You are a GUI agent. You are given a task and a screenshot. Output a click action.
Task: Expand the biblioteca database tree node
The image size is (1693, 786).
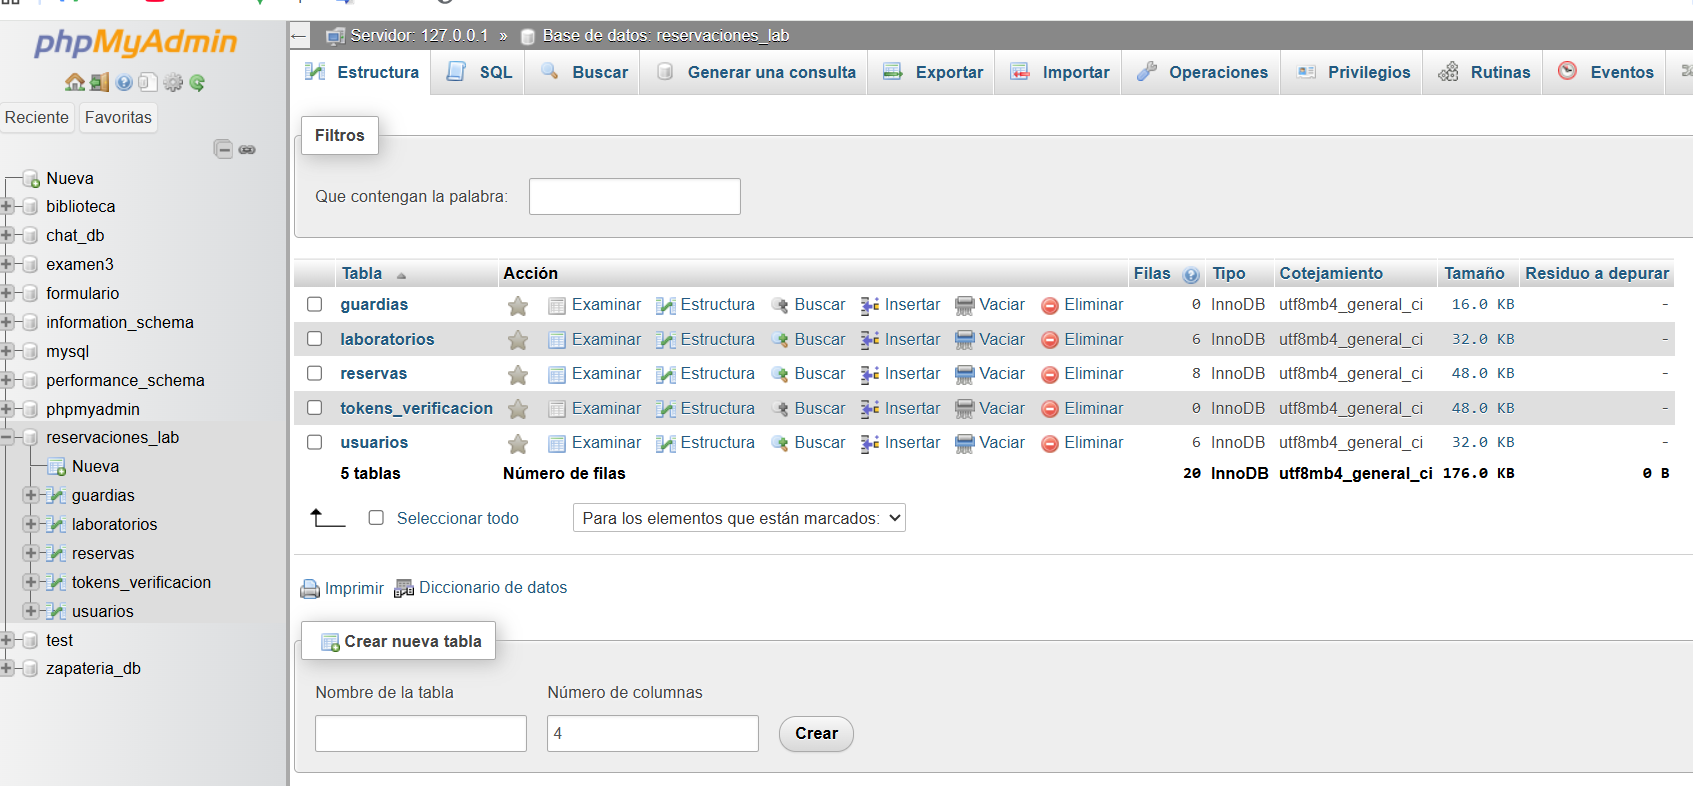click(7, 207)
